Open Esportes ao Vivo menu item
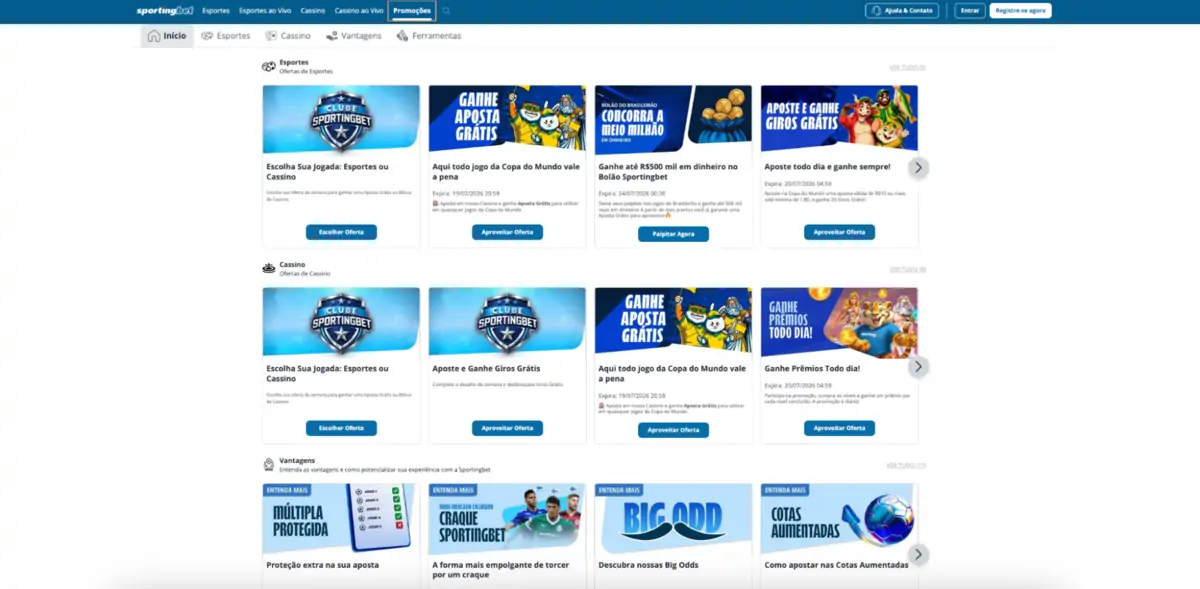 click(x=265, y=10)
